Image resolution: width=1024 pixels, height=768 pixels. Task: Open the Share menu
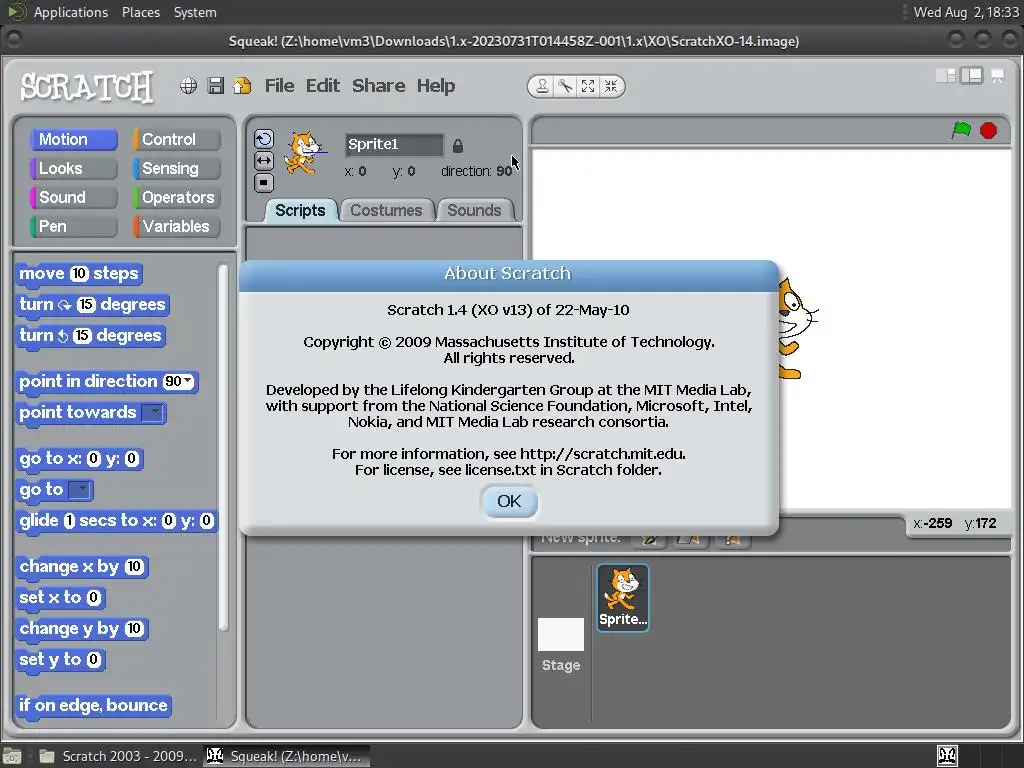[x=378, y=86]
